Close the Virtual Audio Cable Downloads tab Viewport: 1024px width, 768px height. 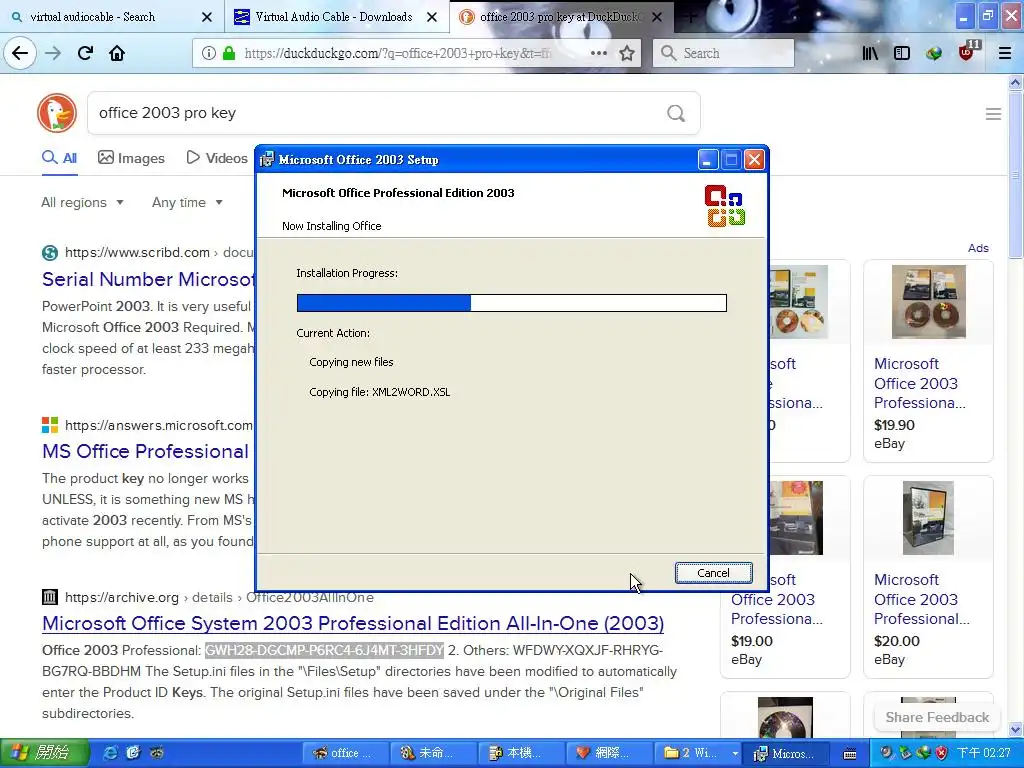tap(432, 17)
